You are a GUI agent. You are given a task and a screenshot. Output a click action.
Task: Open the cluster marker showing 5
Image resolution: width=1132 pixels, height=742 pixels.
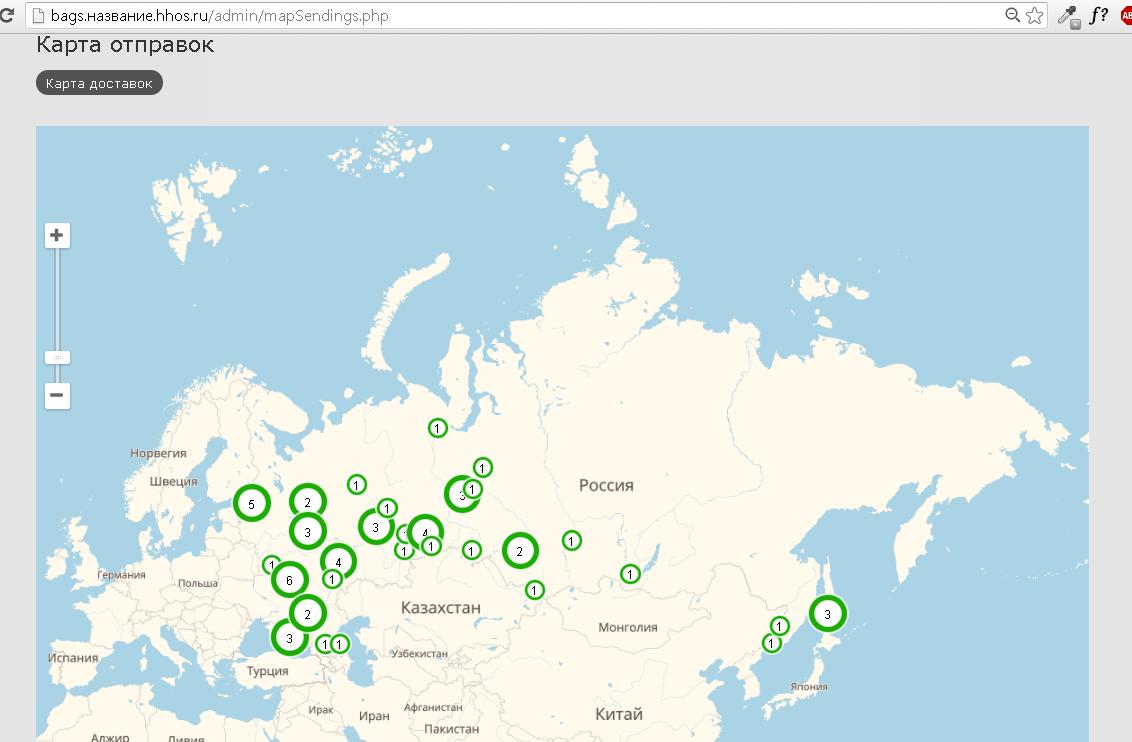251,504
